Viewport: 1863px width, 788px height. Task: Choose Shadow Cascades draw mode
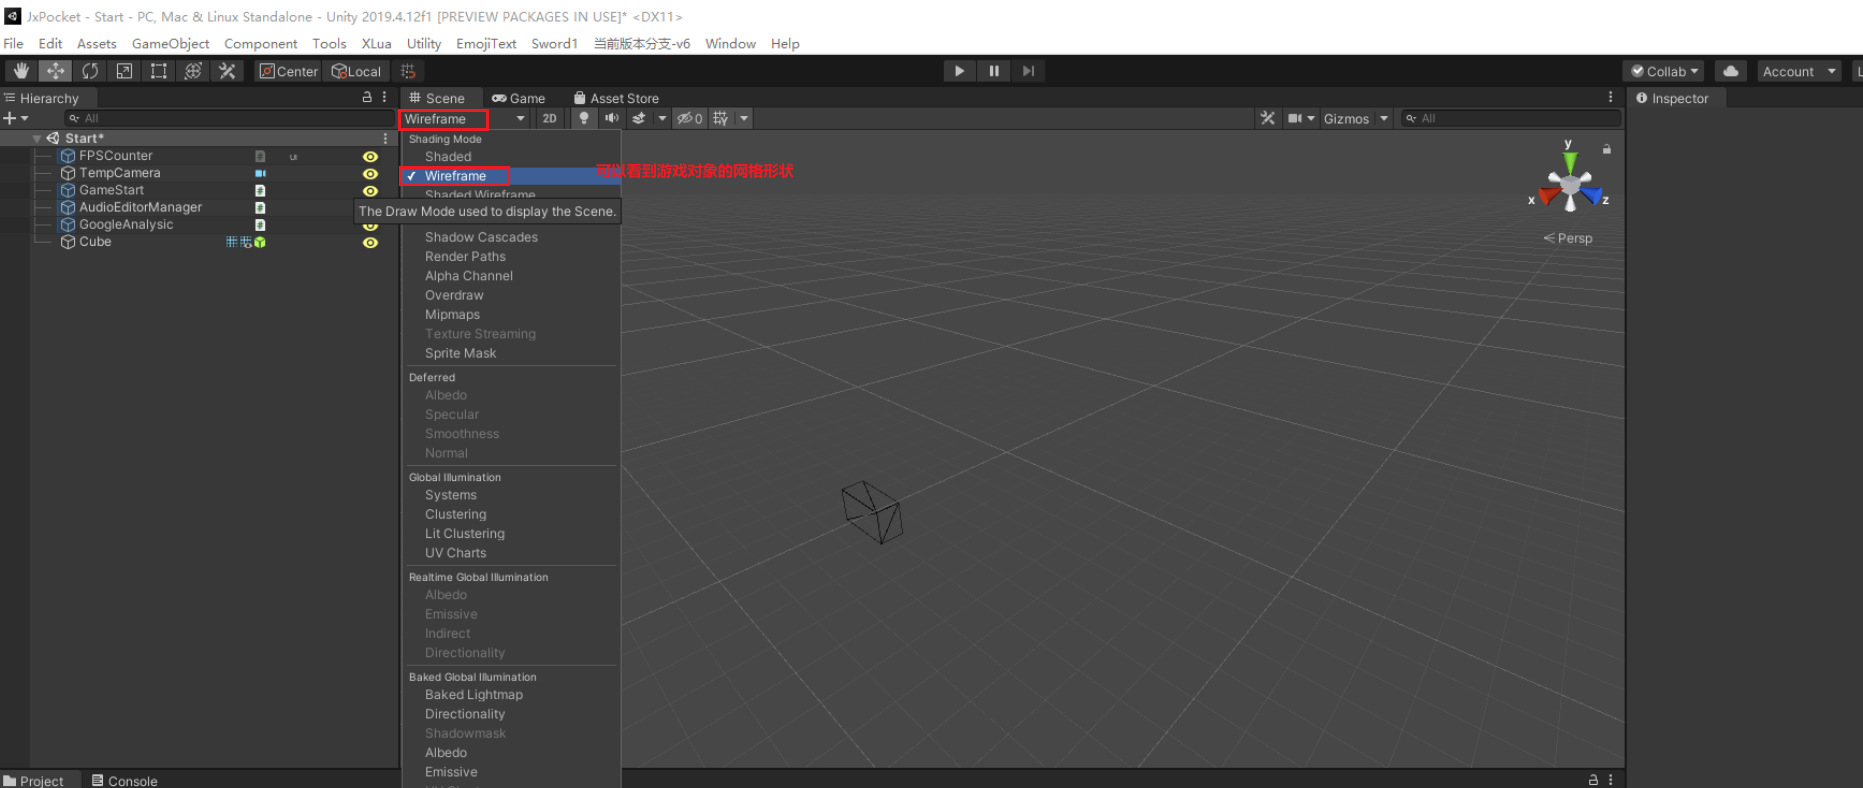[481, 237]
